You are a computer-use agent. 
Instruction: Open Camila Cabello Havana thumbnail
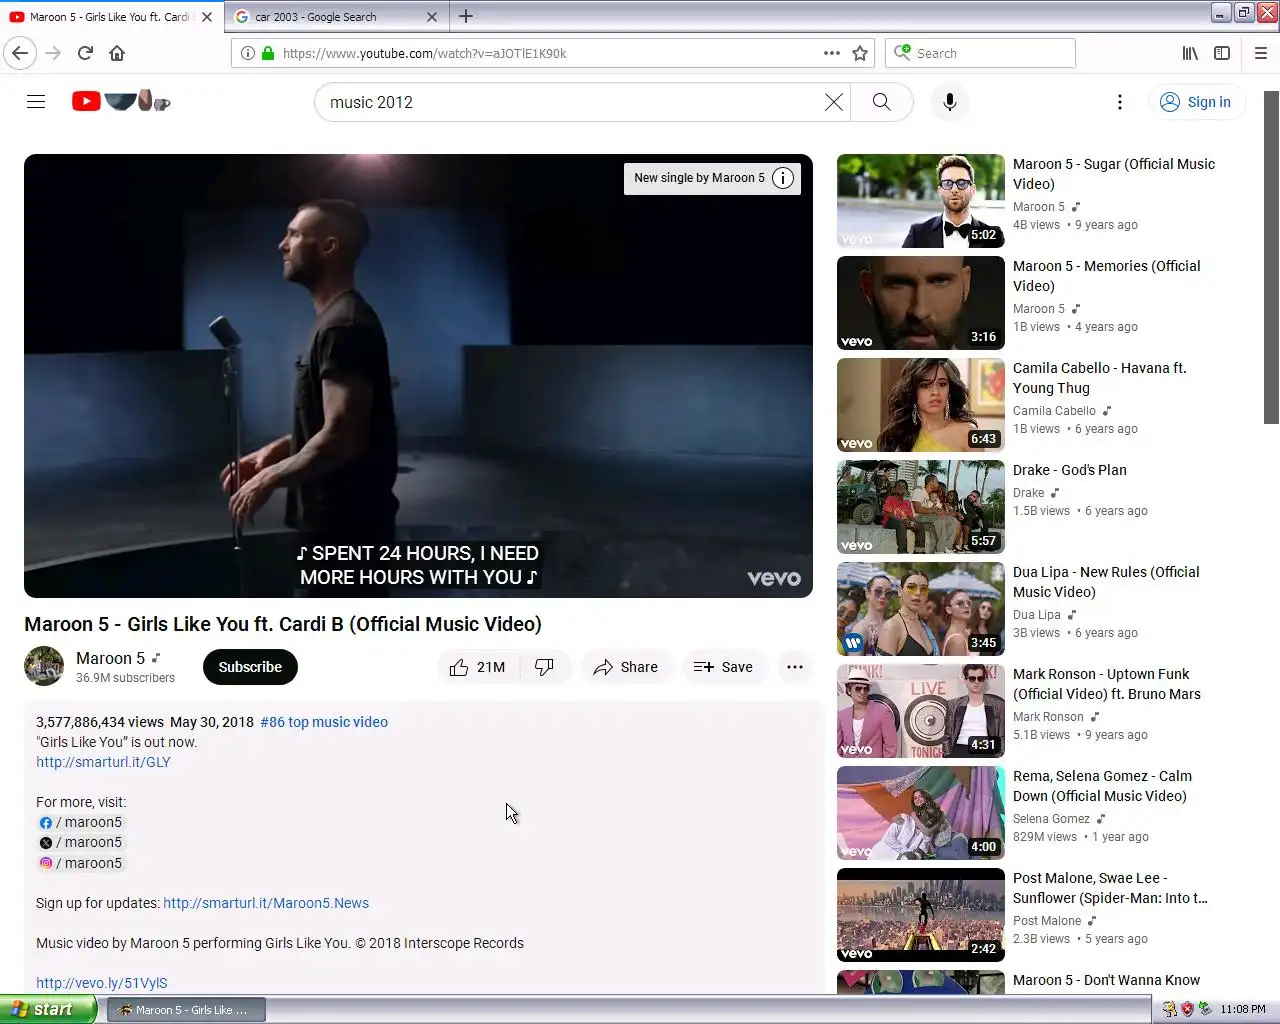pos(921,405)
